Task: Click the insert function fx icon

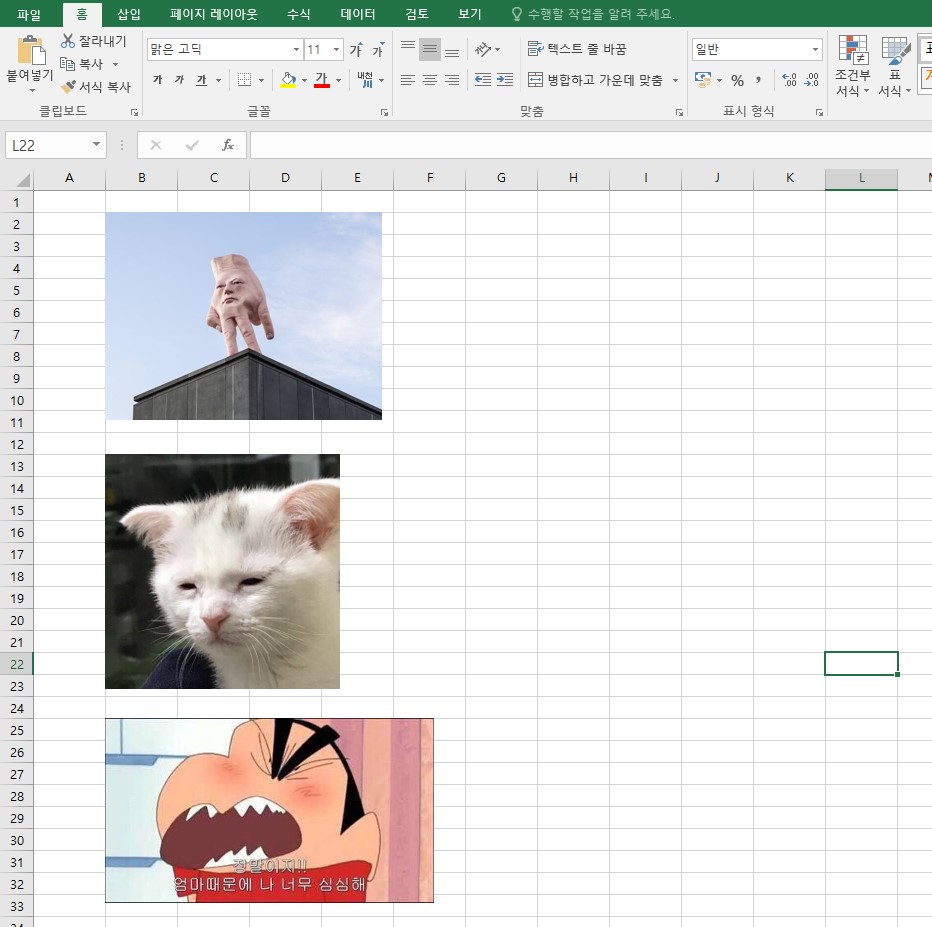Action: coord(228,145)
